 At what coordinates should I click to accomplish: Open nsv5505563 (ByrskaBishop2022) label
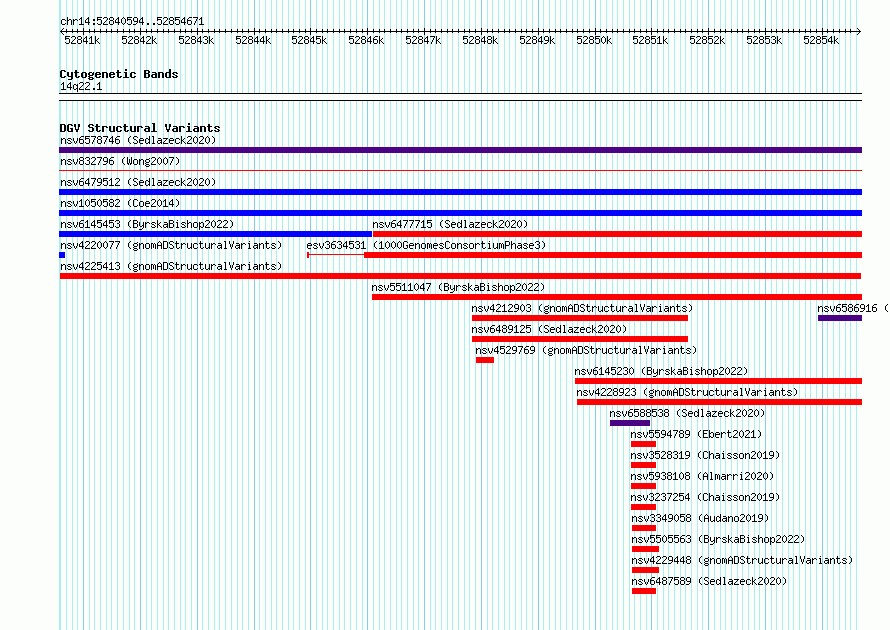(718, 539)
